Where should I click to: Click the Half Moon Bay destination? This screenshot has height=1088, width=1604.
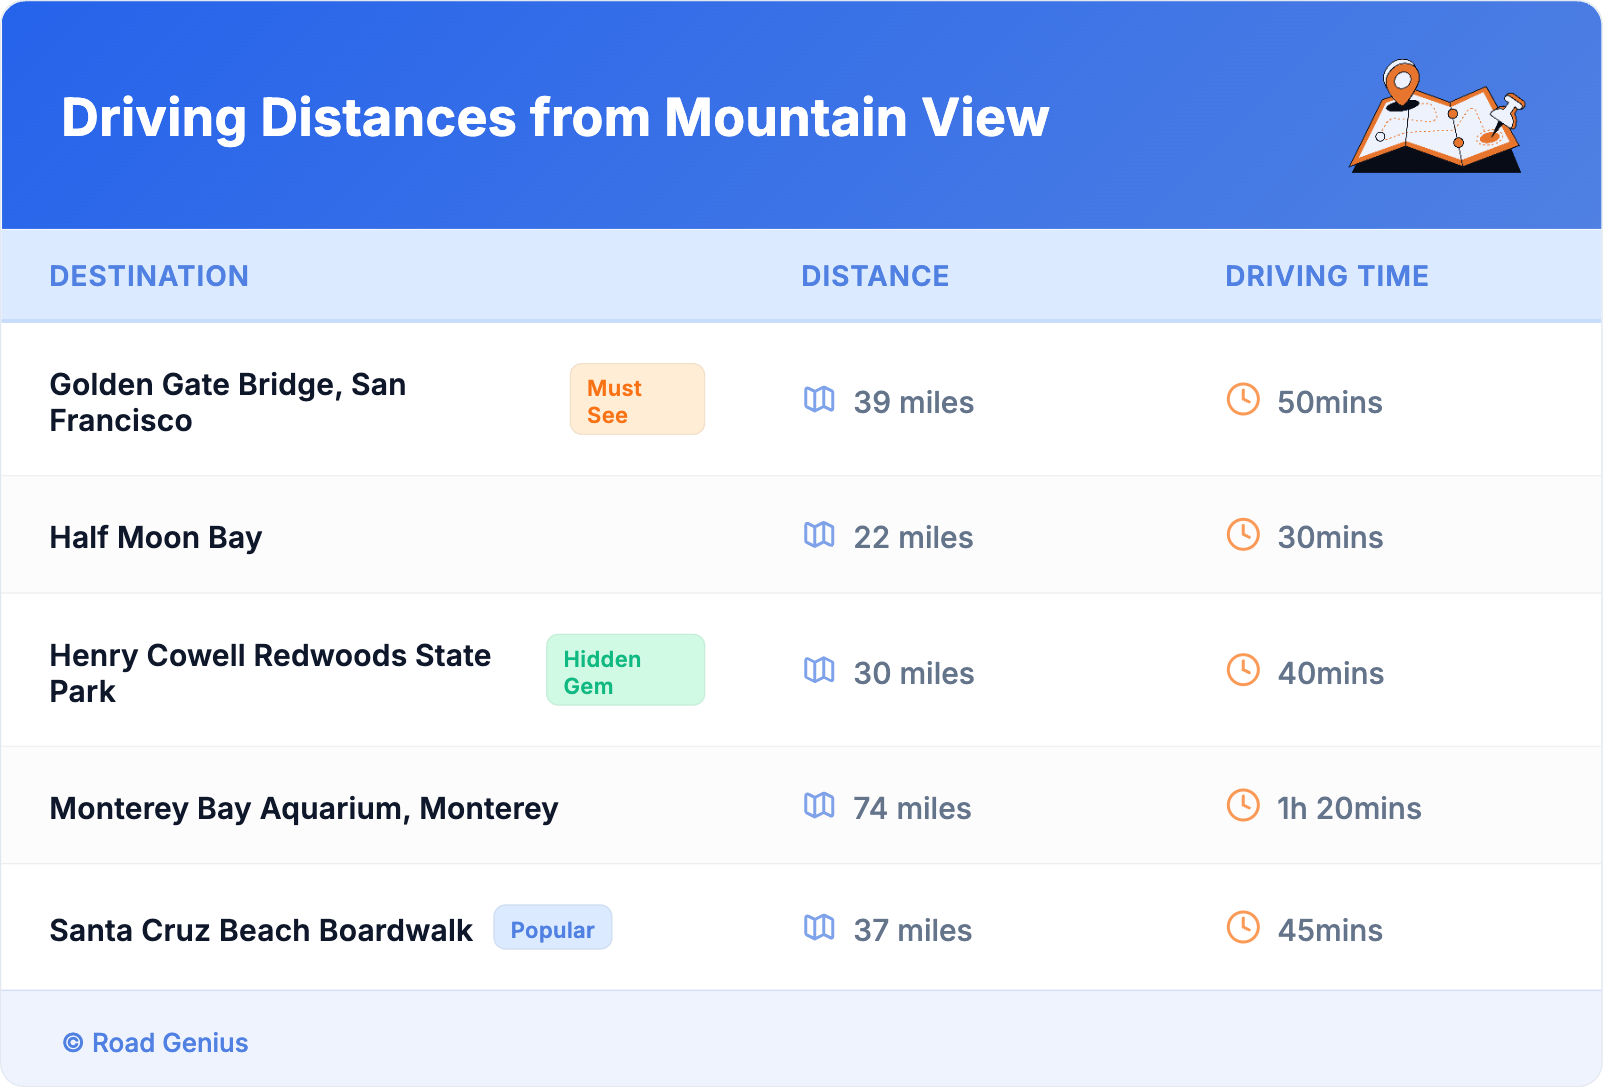click(156, 538)
